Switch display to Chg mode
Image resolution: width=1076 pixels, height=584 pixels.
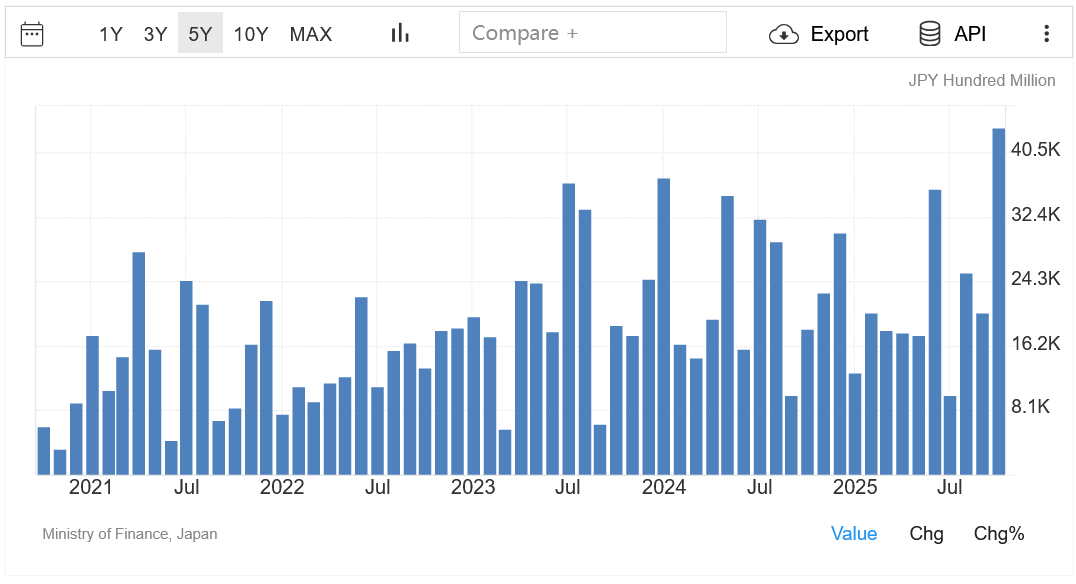(x=926, y=534)
